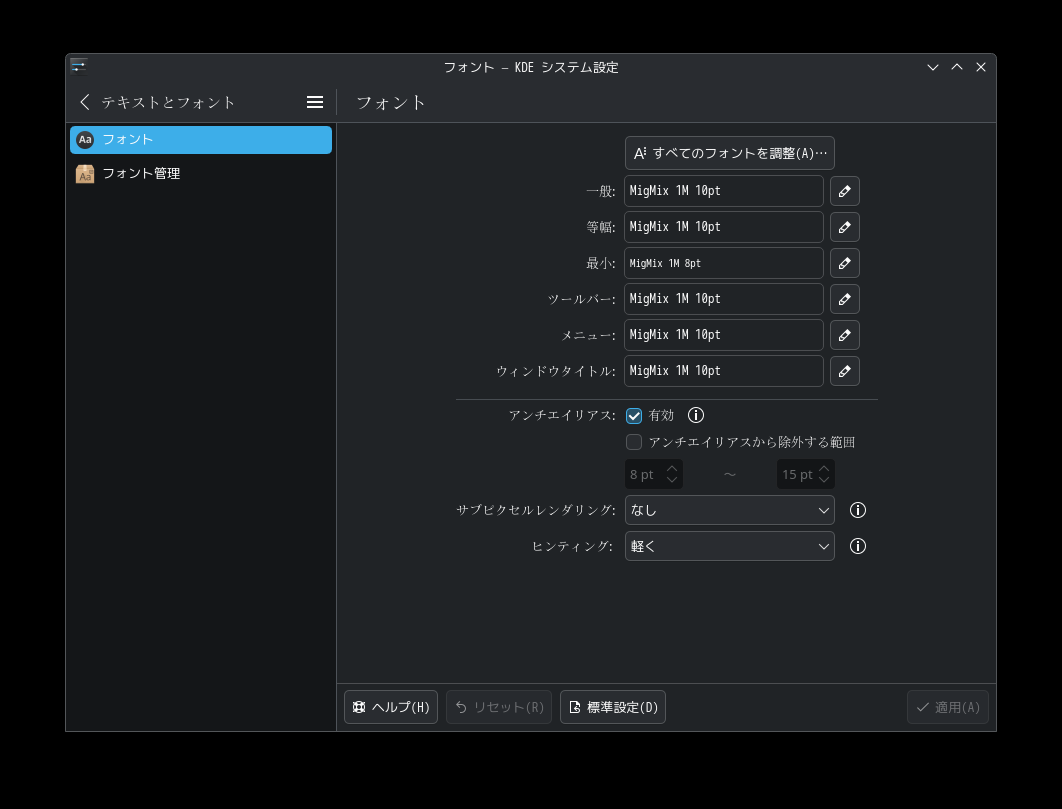
Task: Click the edit pencil for 最小 font
Action: pos(845,263)
